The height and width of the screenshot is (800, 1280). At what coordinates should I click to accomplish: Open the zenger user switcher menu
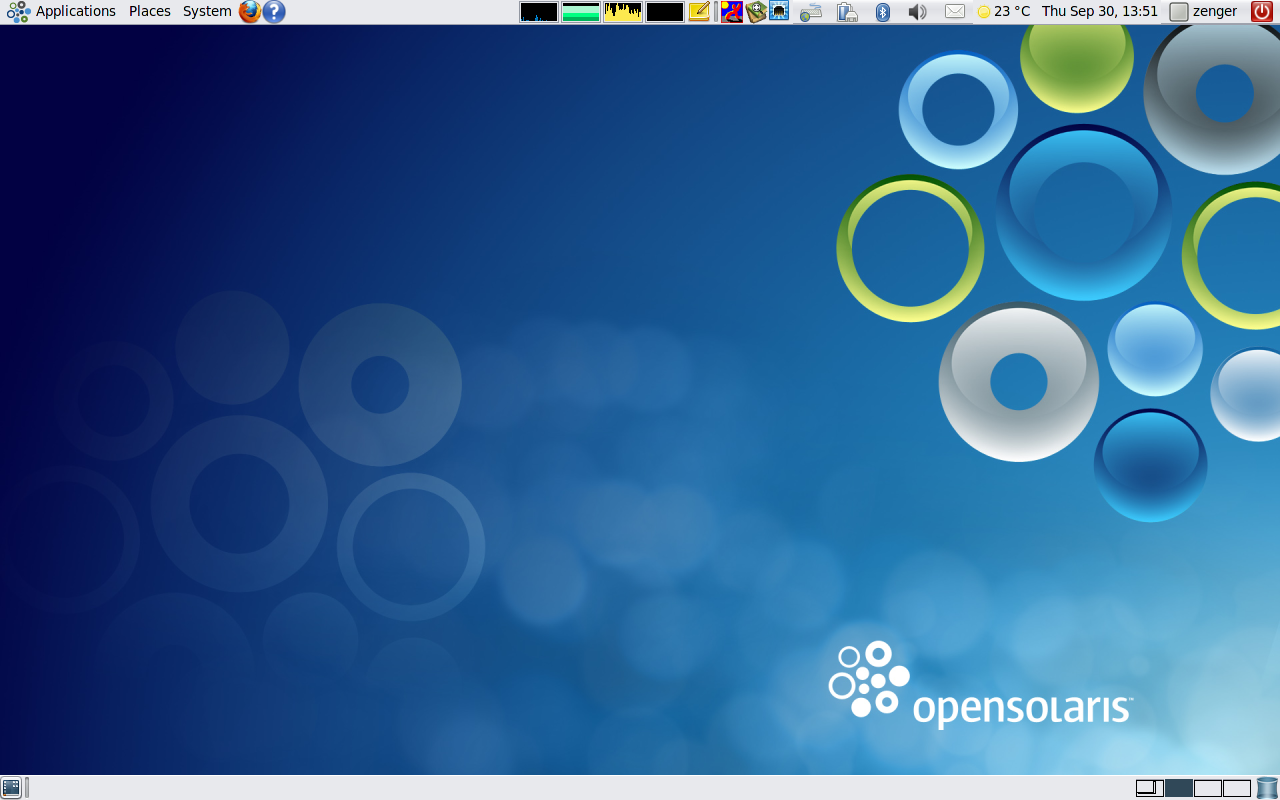point(1204,12)
